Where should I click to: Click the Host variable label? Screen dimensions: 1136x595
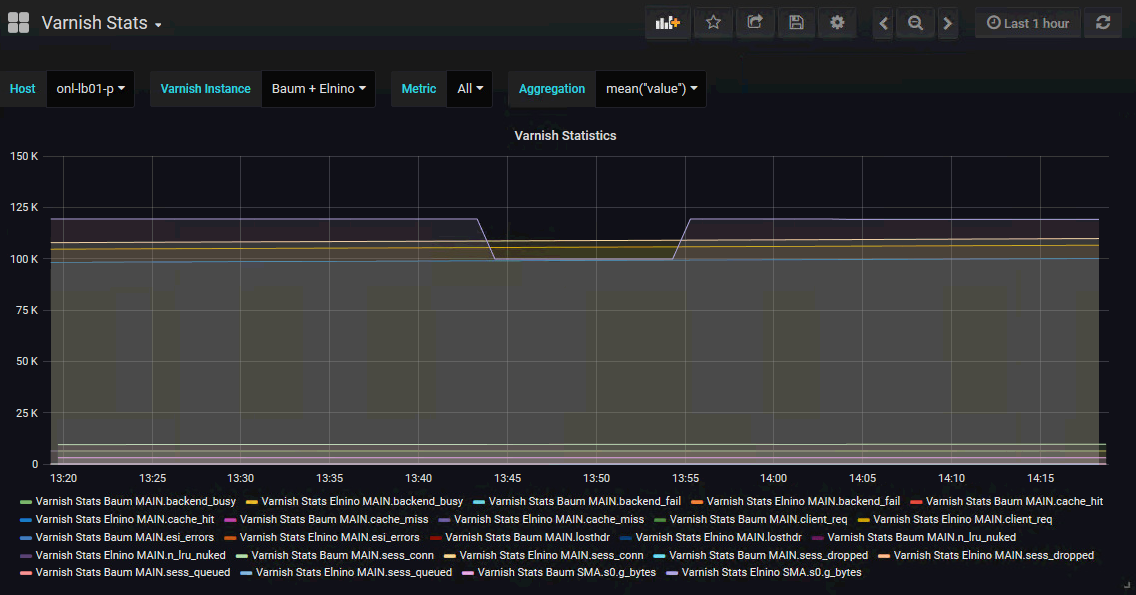pos(22,88)
